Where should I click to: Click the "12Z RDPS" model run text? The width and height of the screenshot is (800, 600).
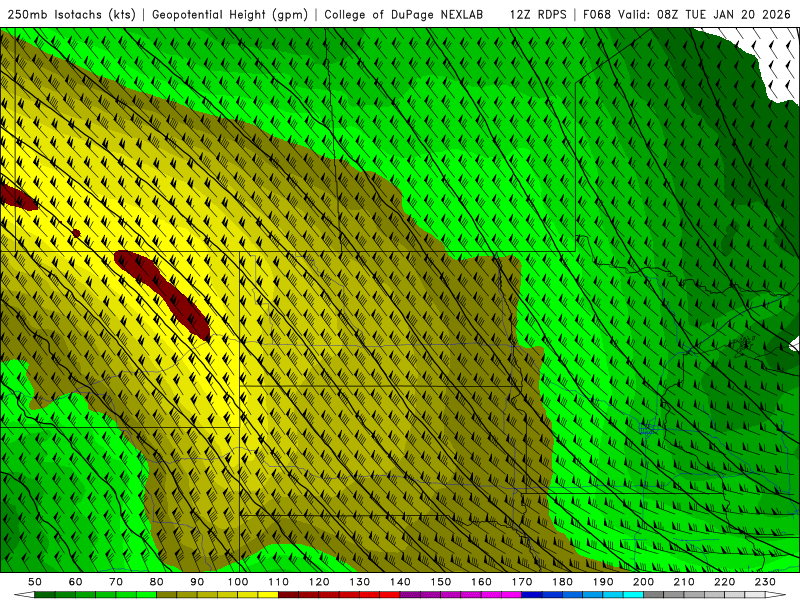[538, 14]
